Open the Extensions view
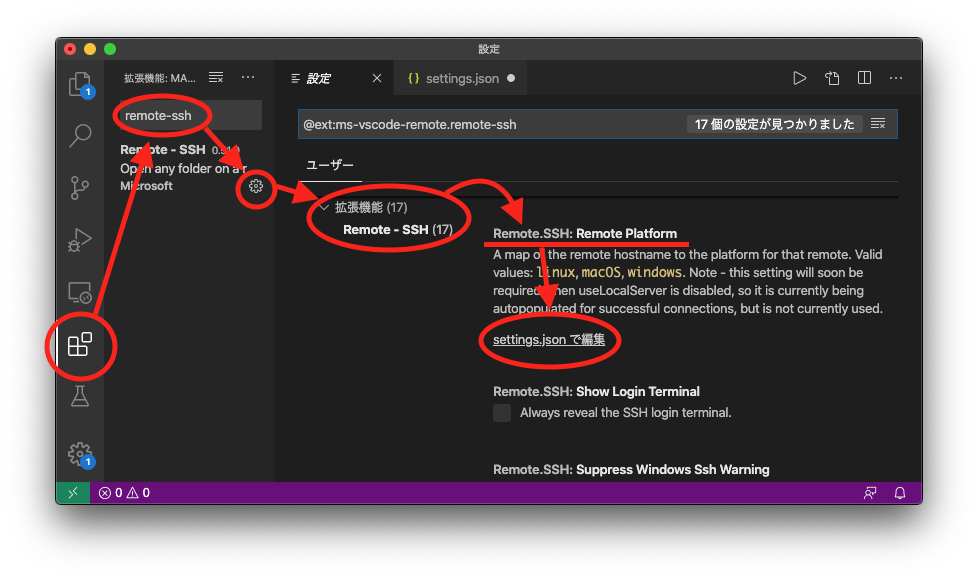The image size is (978, 578). [80, 344]
